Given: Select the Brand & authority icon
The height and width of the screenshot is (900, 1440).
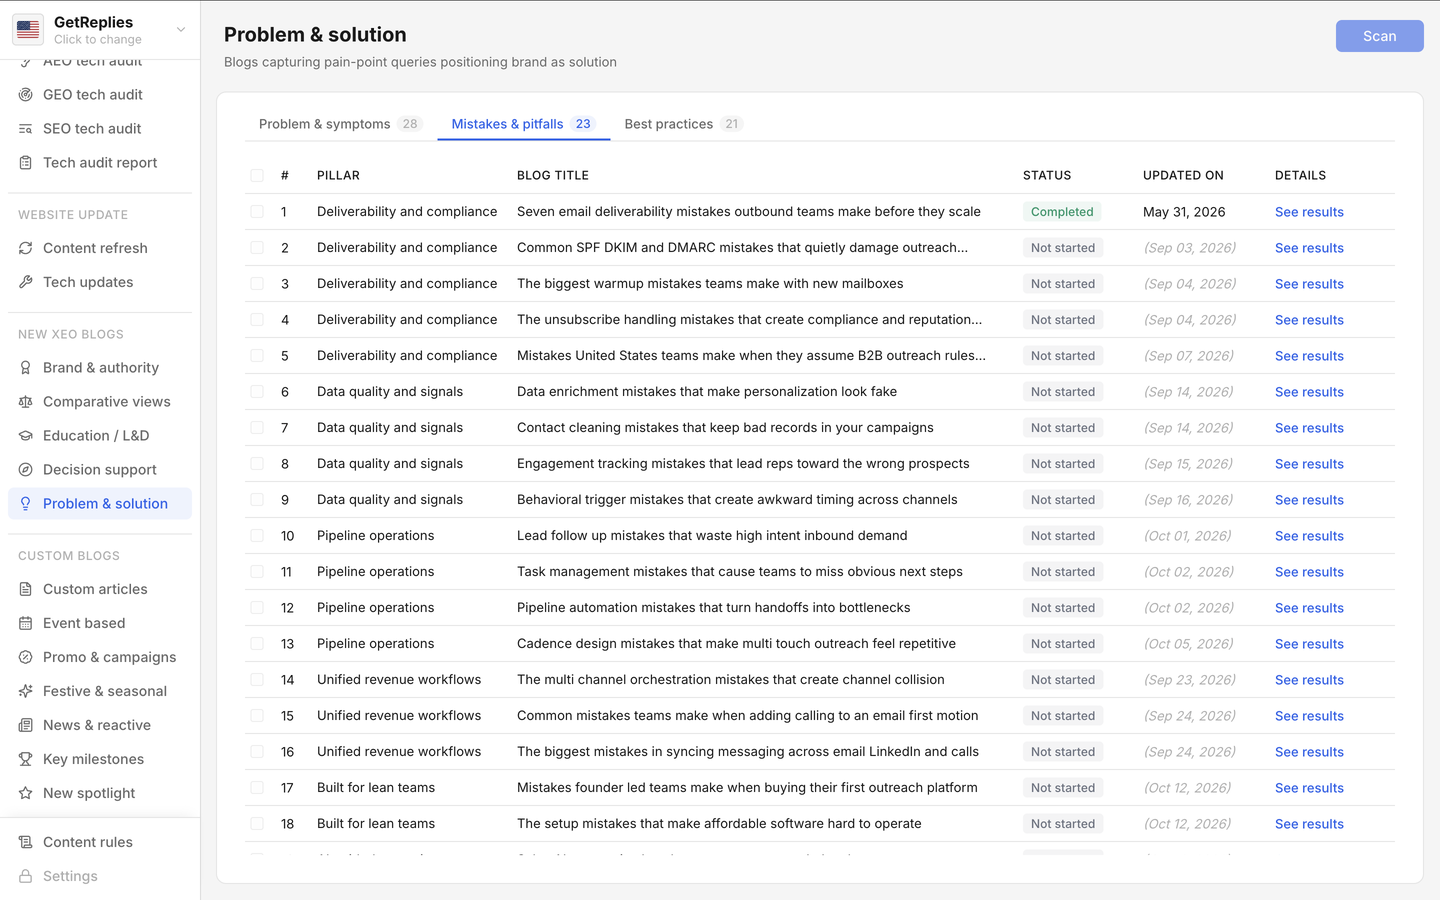Looking at the screenshot, I should pos(26,367).
